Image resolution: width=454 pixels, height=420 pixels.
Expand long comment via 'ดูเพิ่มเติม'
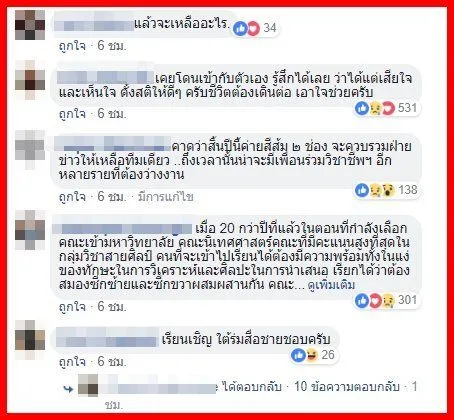pos(331,285)
